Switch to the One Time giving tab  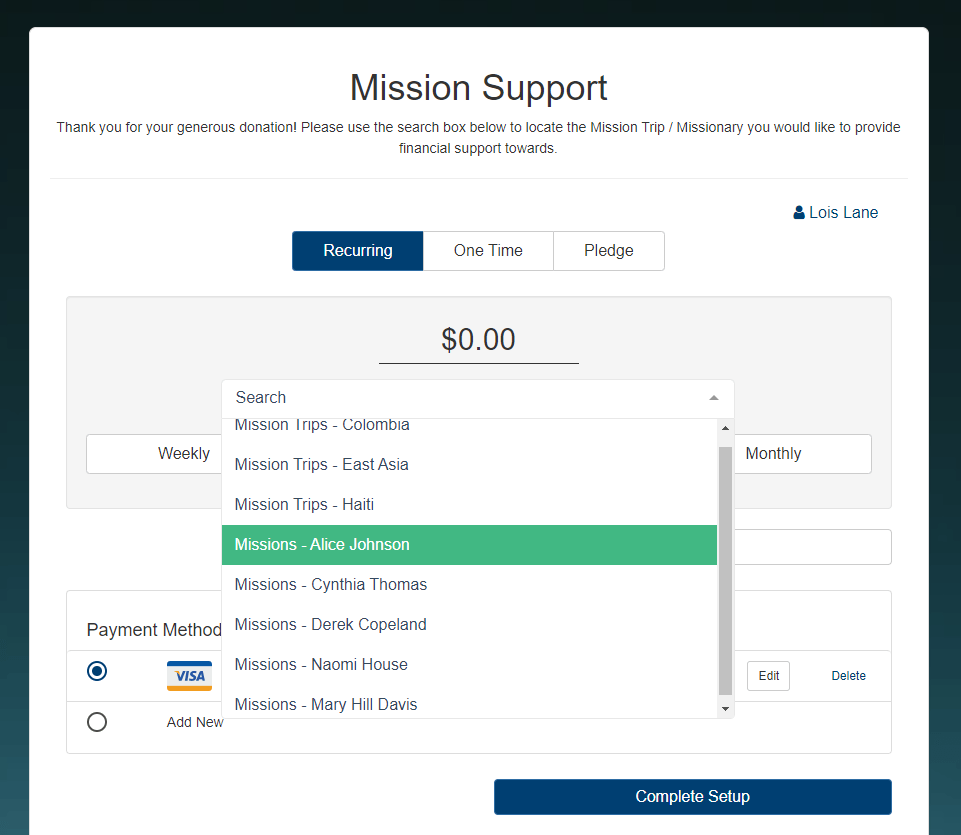(488, 251)
